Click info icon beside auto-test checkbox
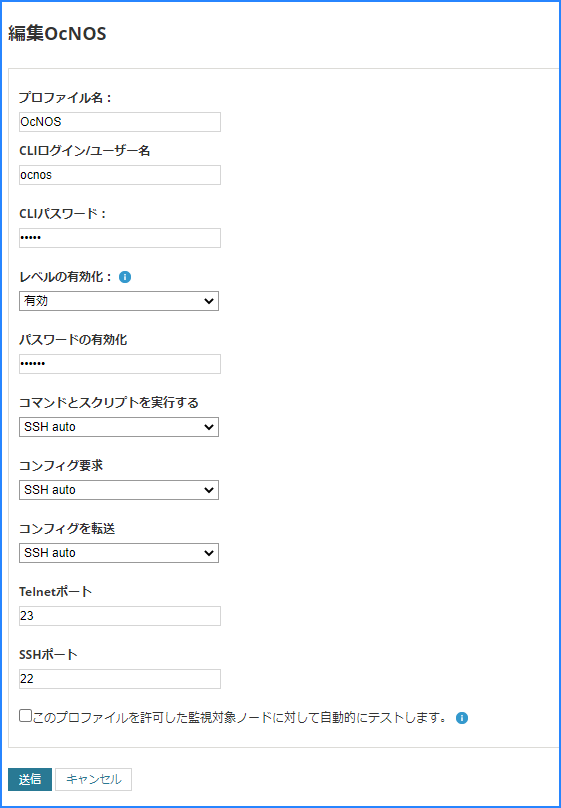This screenshot has width=561, height=808. (x=462, y=718)
